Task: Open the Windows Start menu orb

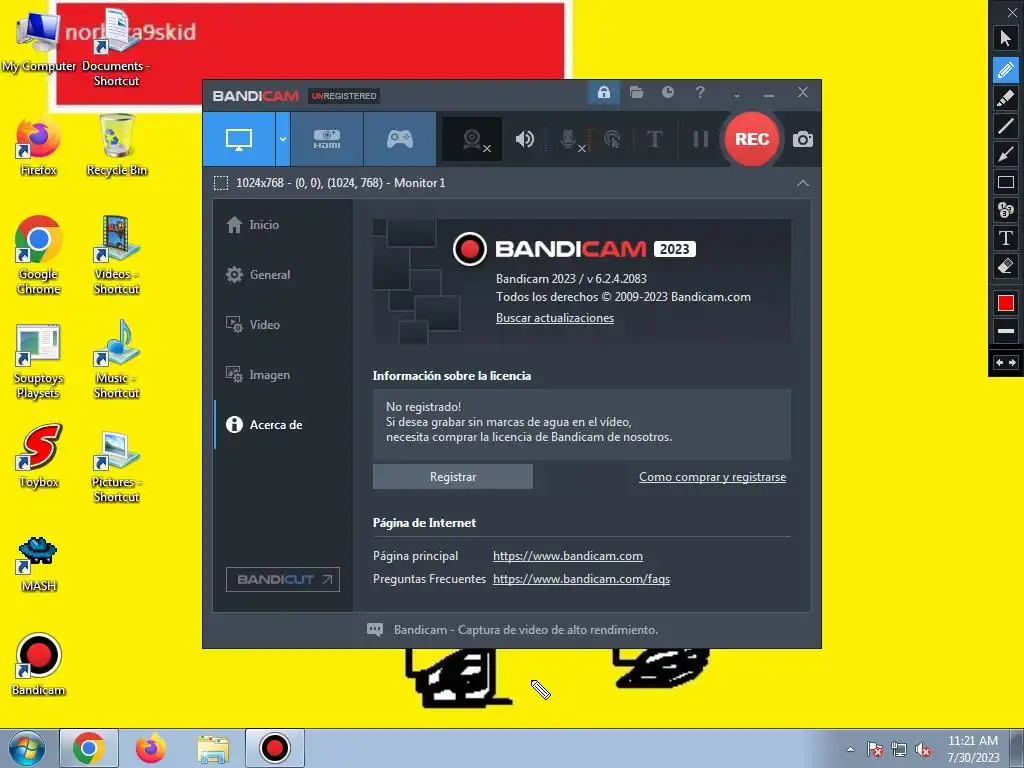Action: point(27,748)
